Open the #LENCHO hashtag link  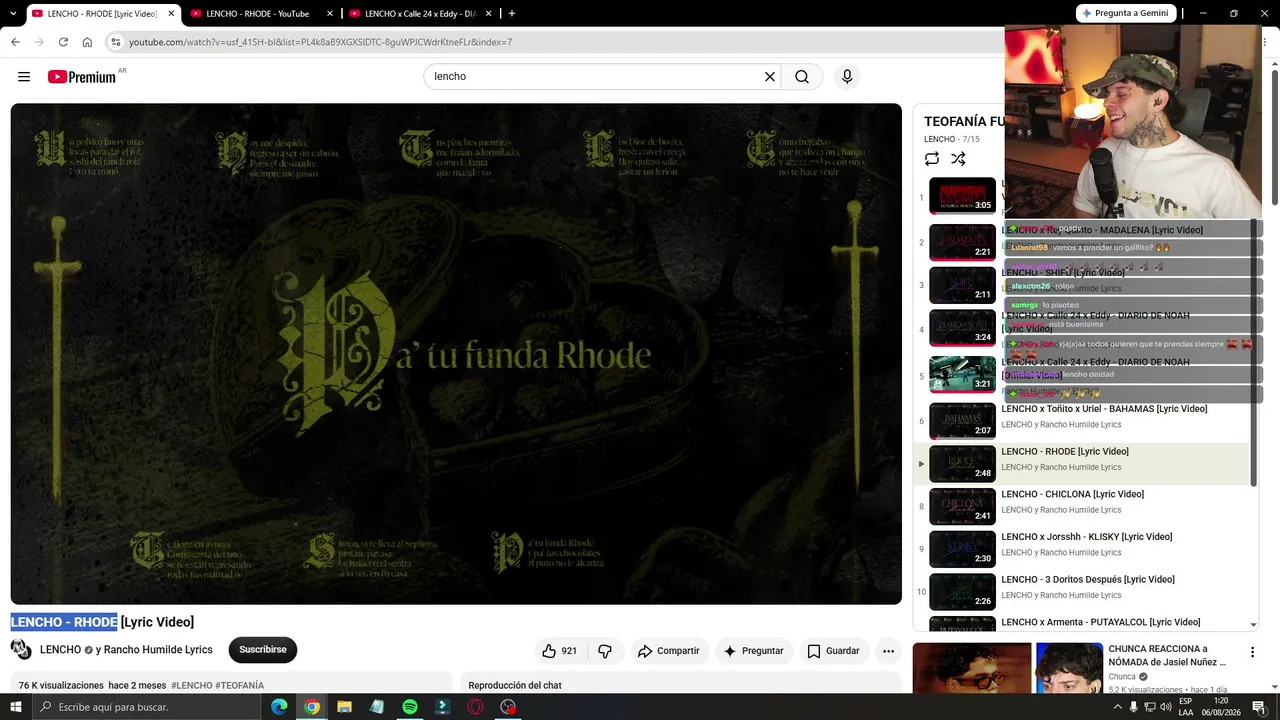tap(192, 686)
